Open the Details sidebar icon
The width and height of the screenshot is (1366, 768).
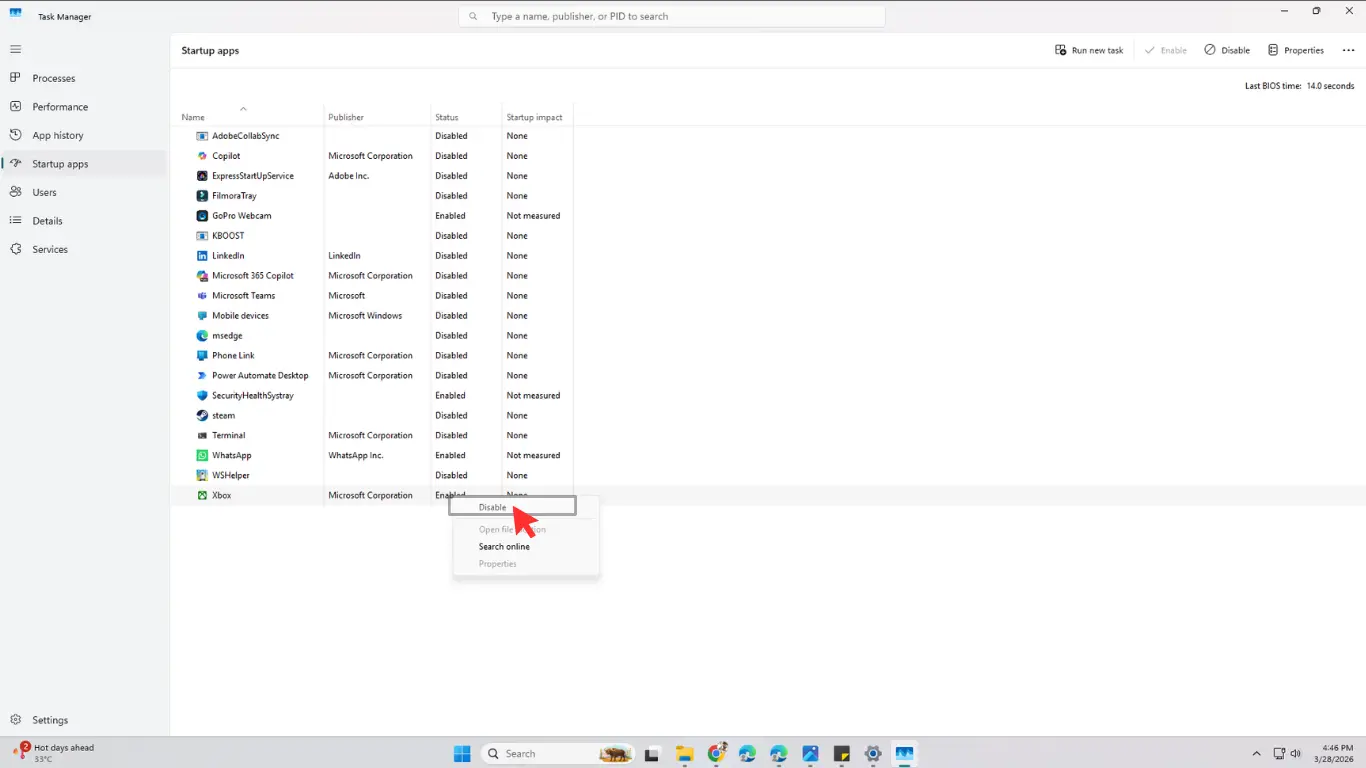[15, 221]
